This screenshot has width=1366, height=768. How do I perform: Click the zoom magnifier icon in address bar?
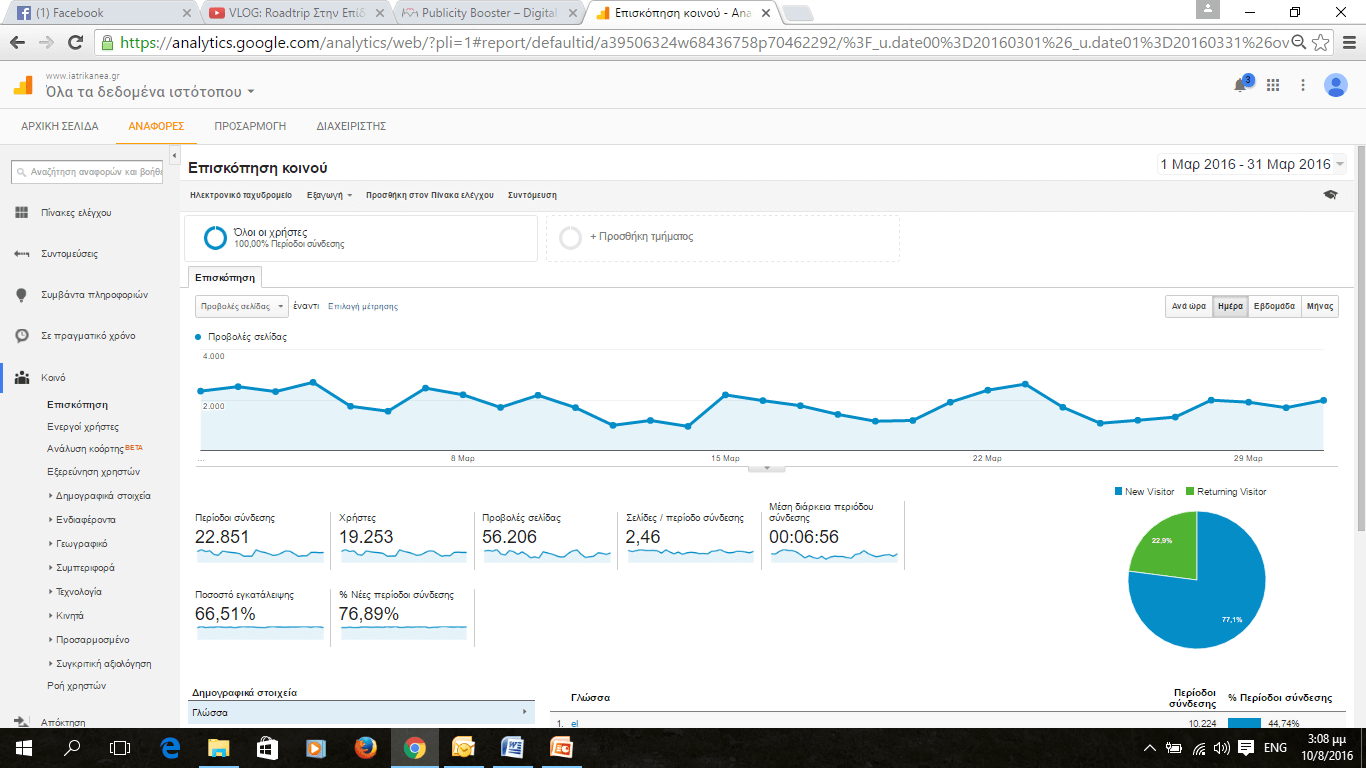coord(1299,43)
